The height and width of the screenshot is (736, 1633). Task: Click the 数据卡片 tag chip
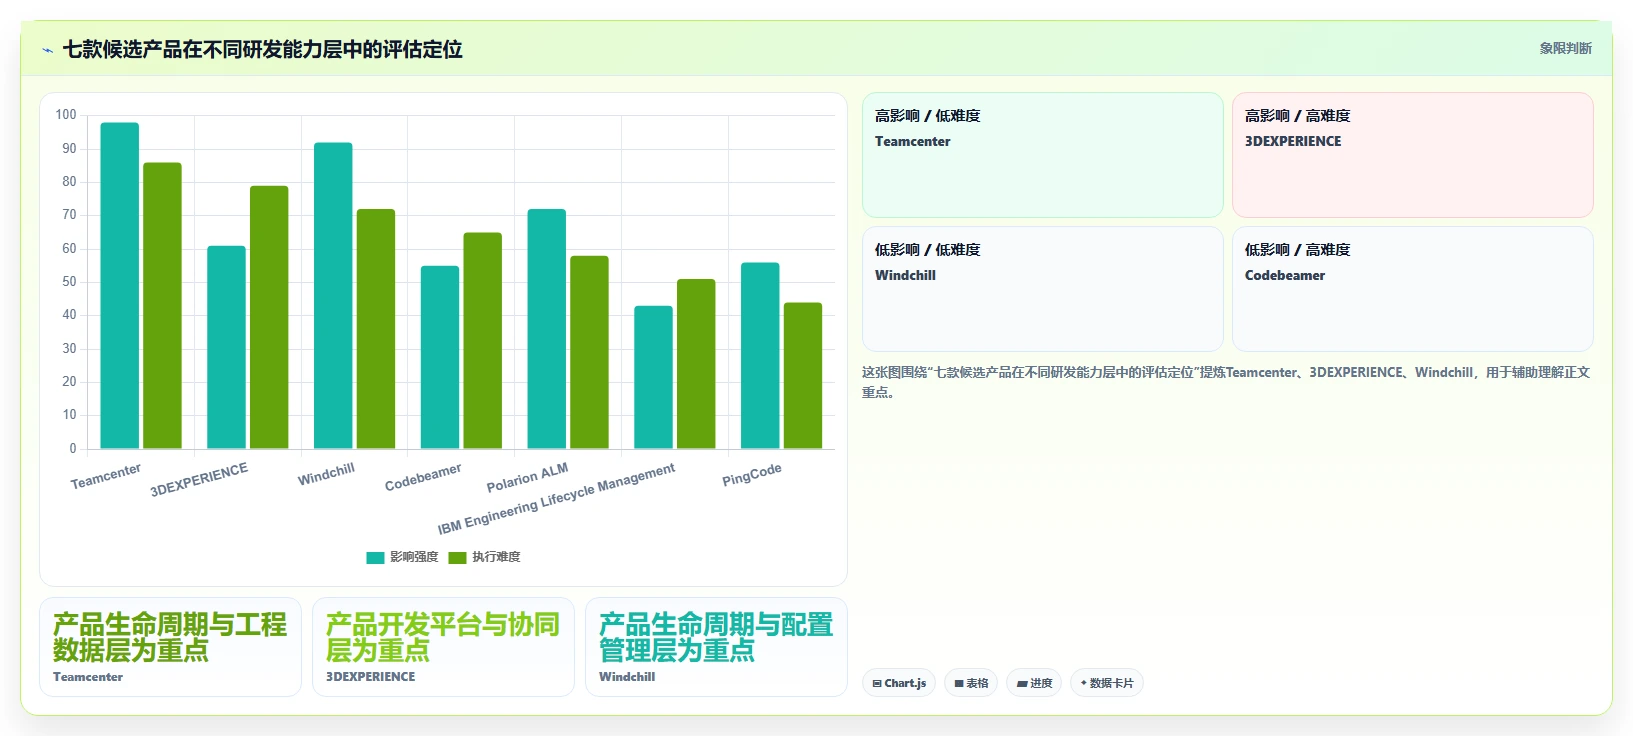[1106, 683]
